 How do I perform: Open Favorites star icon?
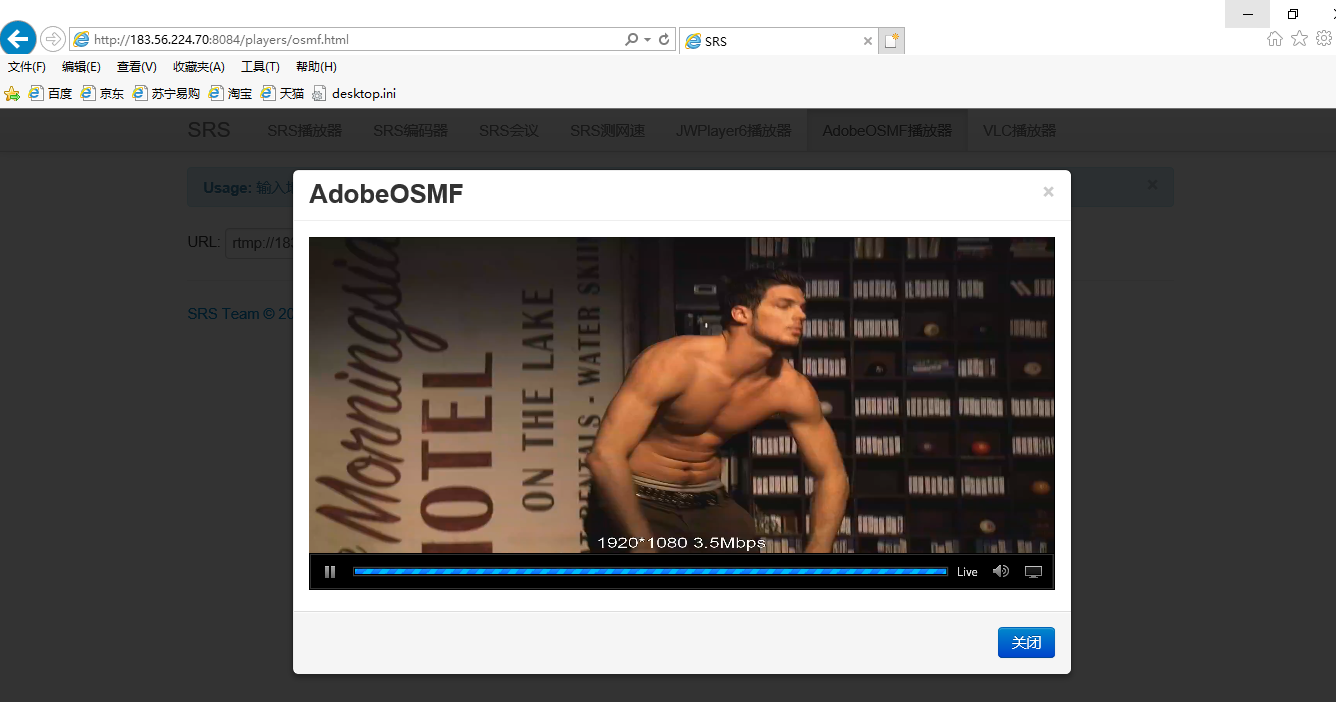pos(1299,39)
